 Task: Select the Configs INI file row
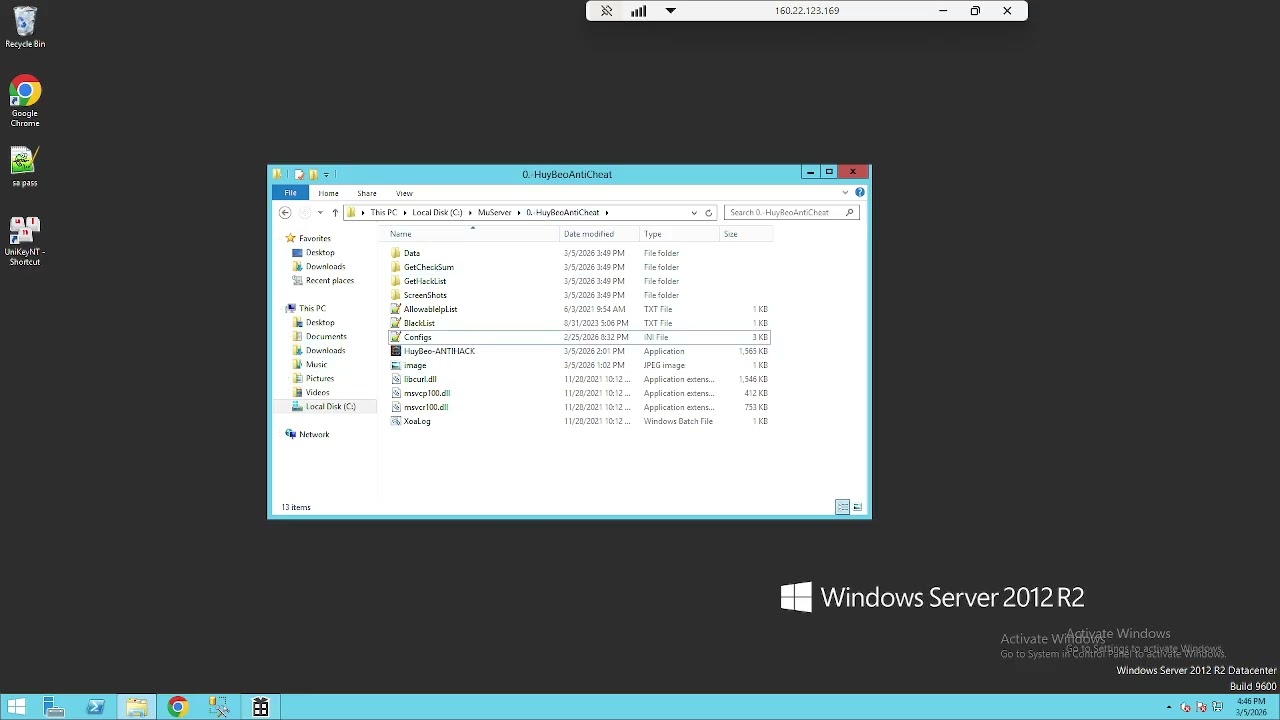578,337
